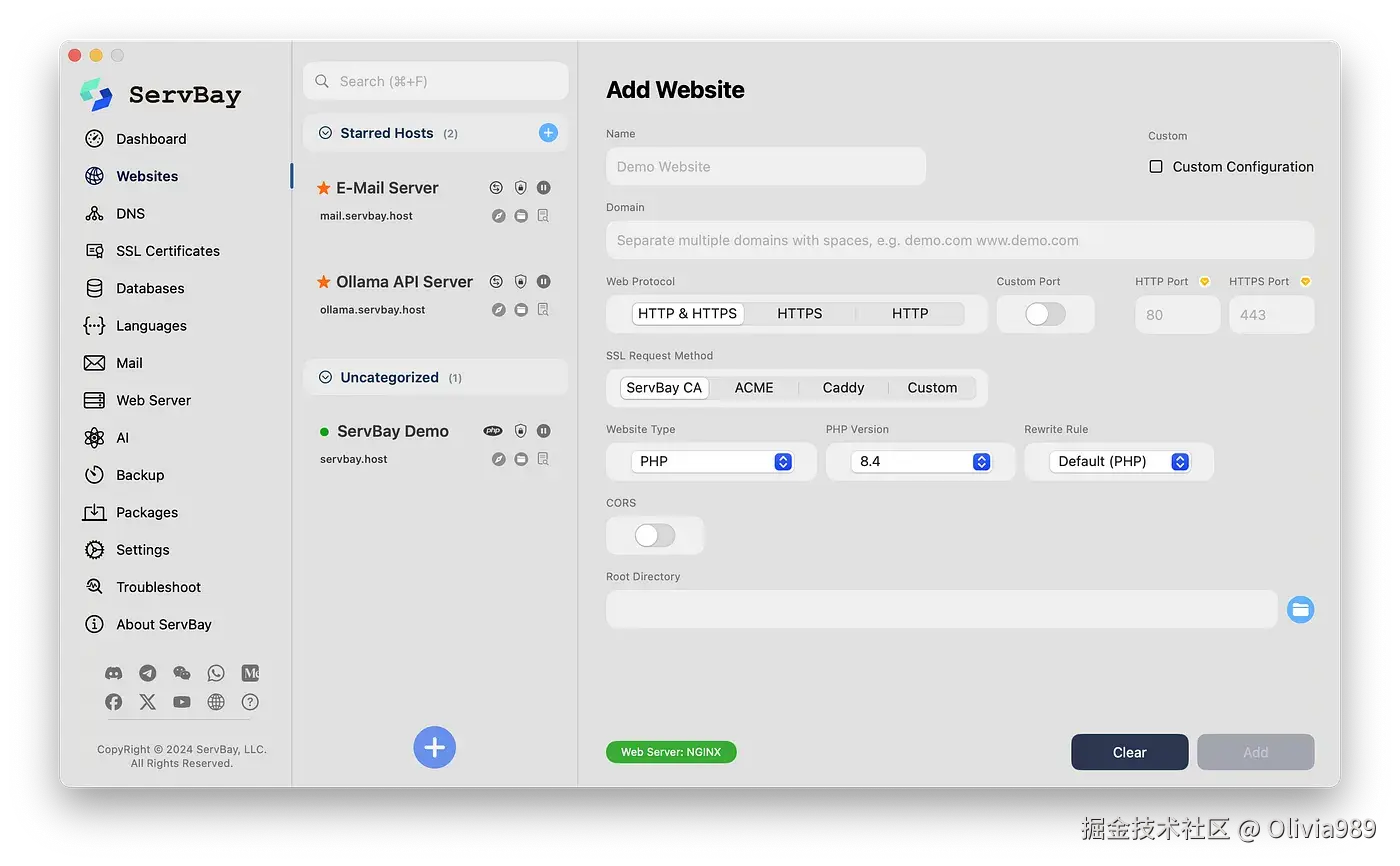Open the WhatsApp icon in sidebar footer

pos(216,674)
